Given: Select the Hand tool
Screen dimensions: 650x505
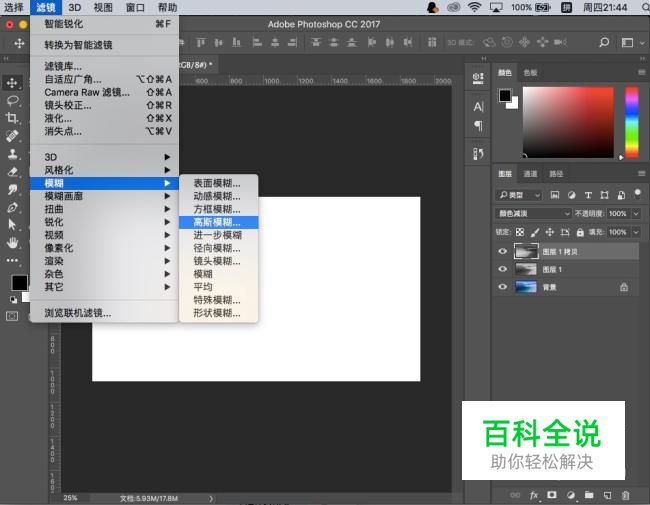Looking at the screenshot, I should click(13, 242).
